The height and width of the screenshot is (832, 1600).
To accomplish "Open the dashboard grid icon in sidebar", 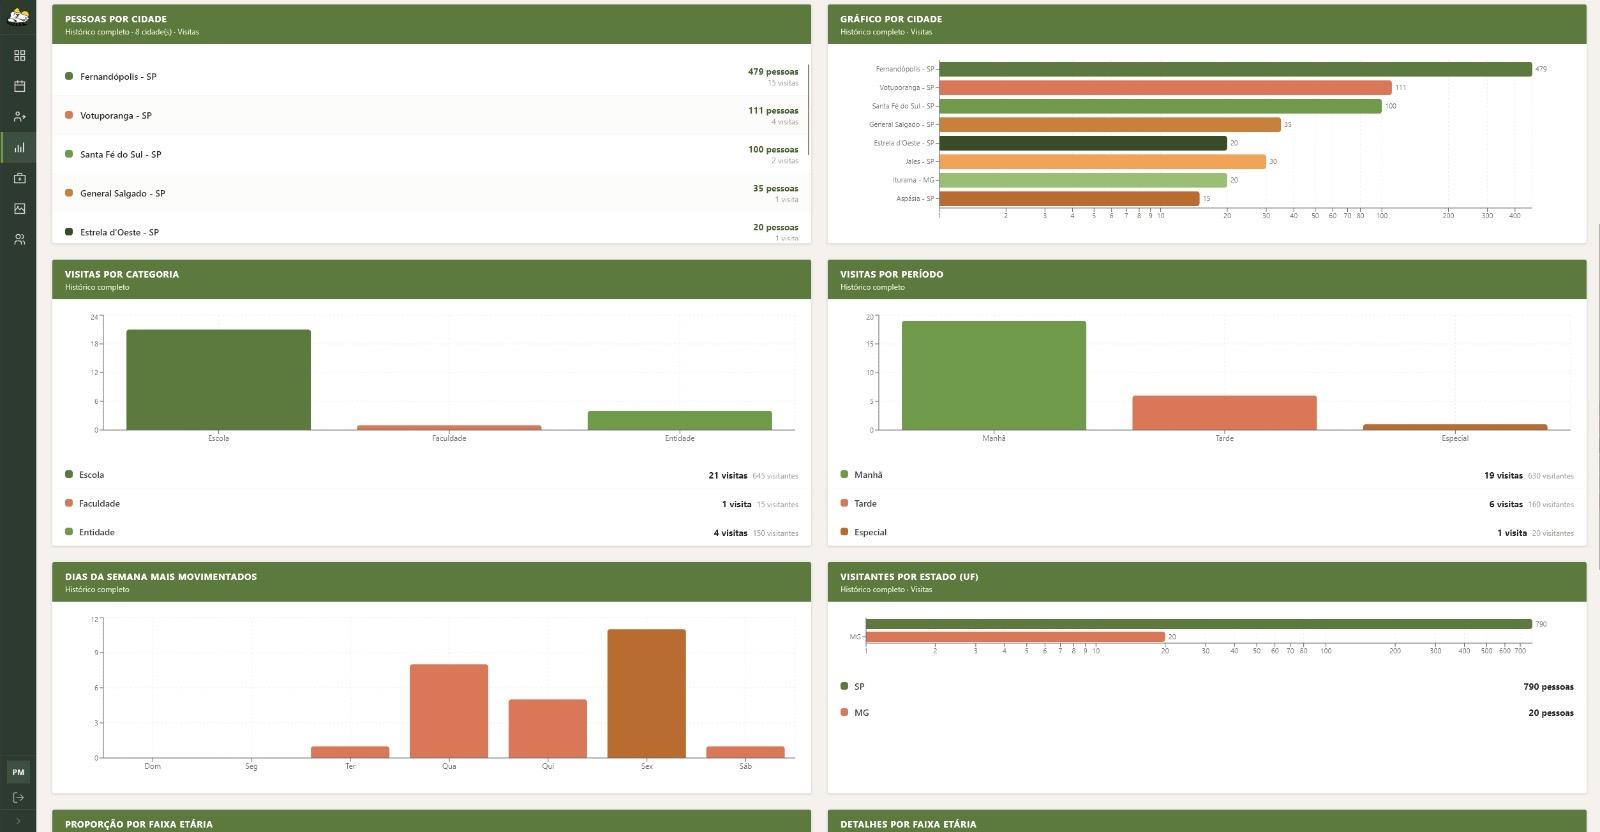I will (x=19, y=56).
